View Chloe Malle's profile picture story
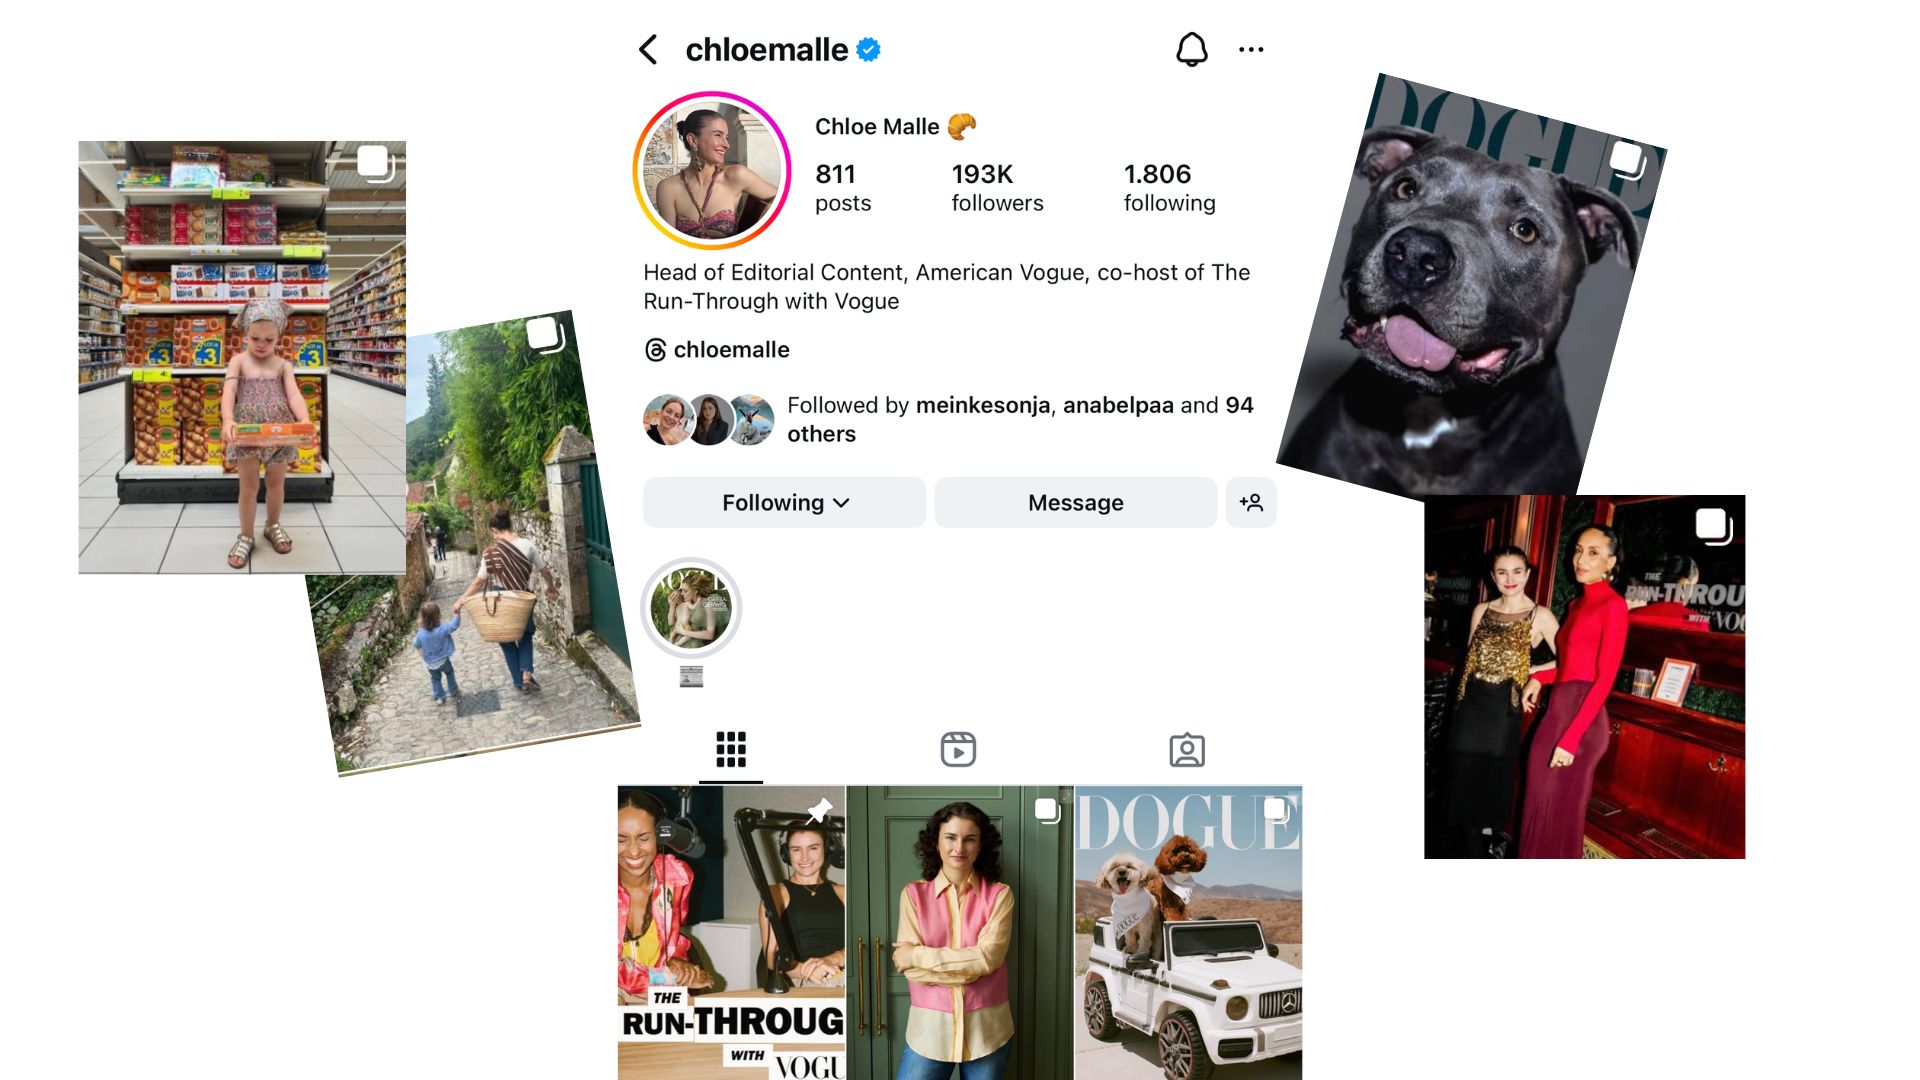 (712, 170)
